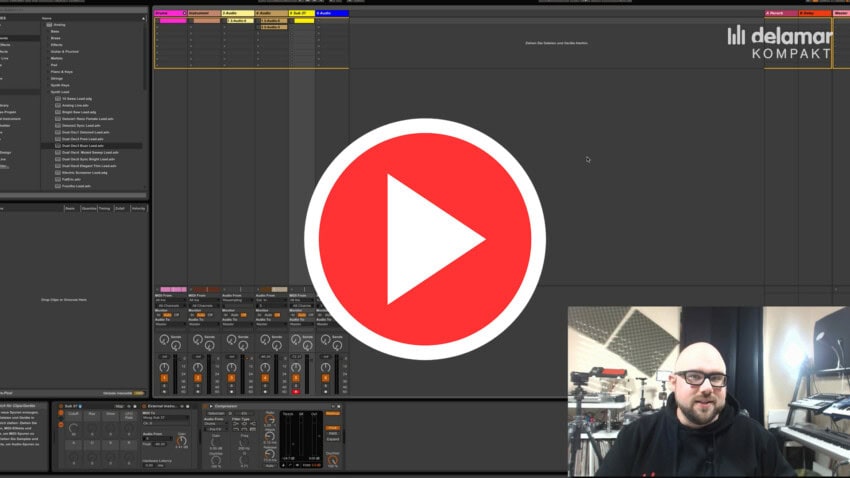Solo the Drums track with its S button
Screen dimensions: 850x478
point(164,386)
